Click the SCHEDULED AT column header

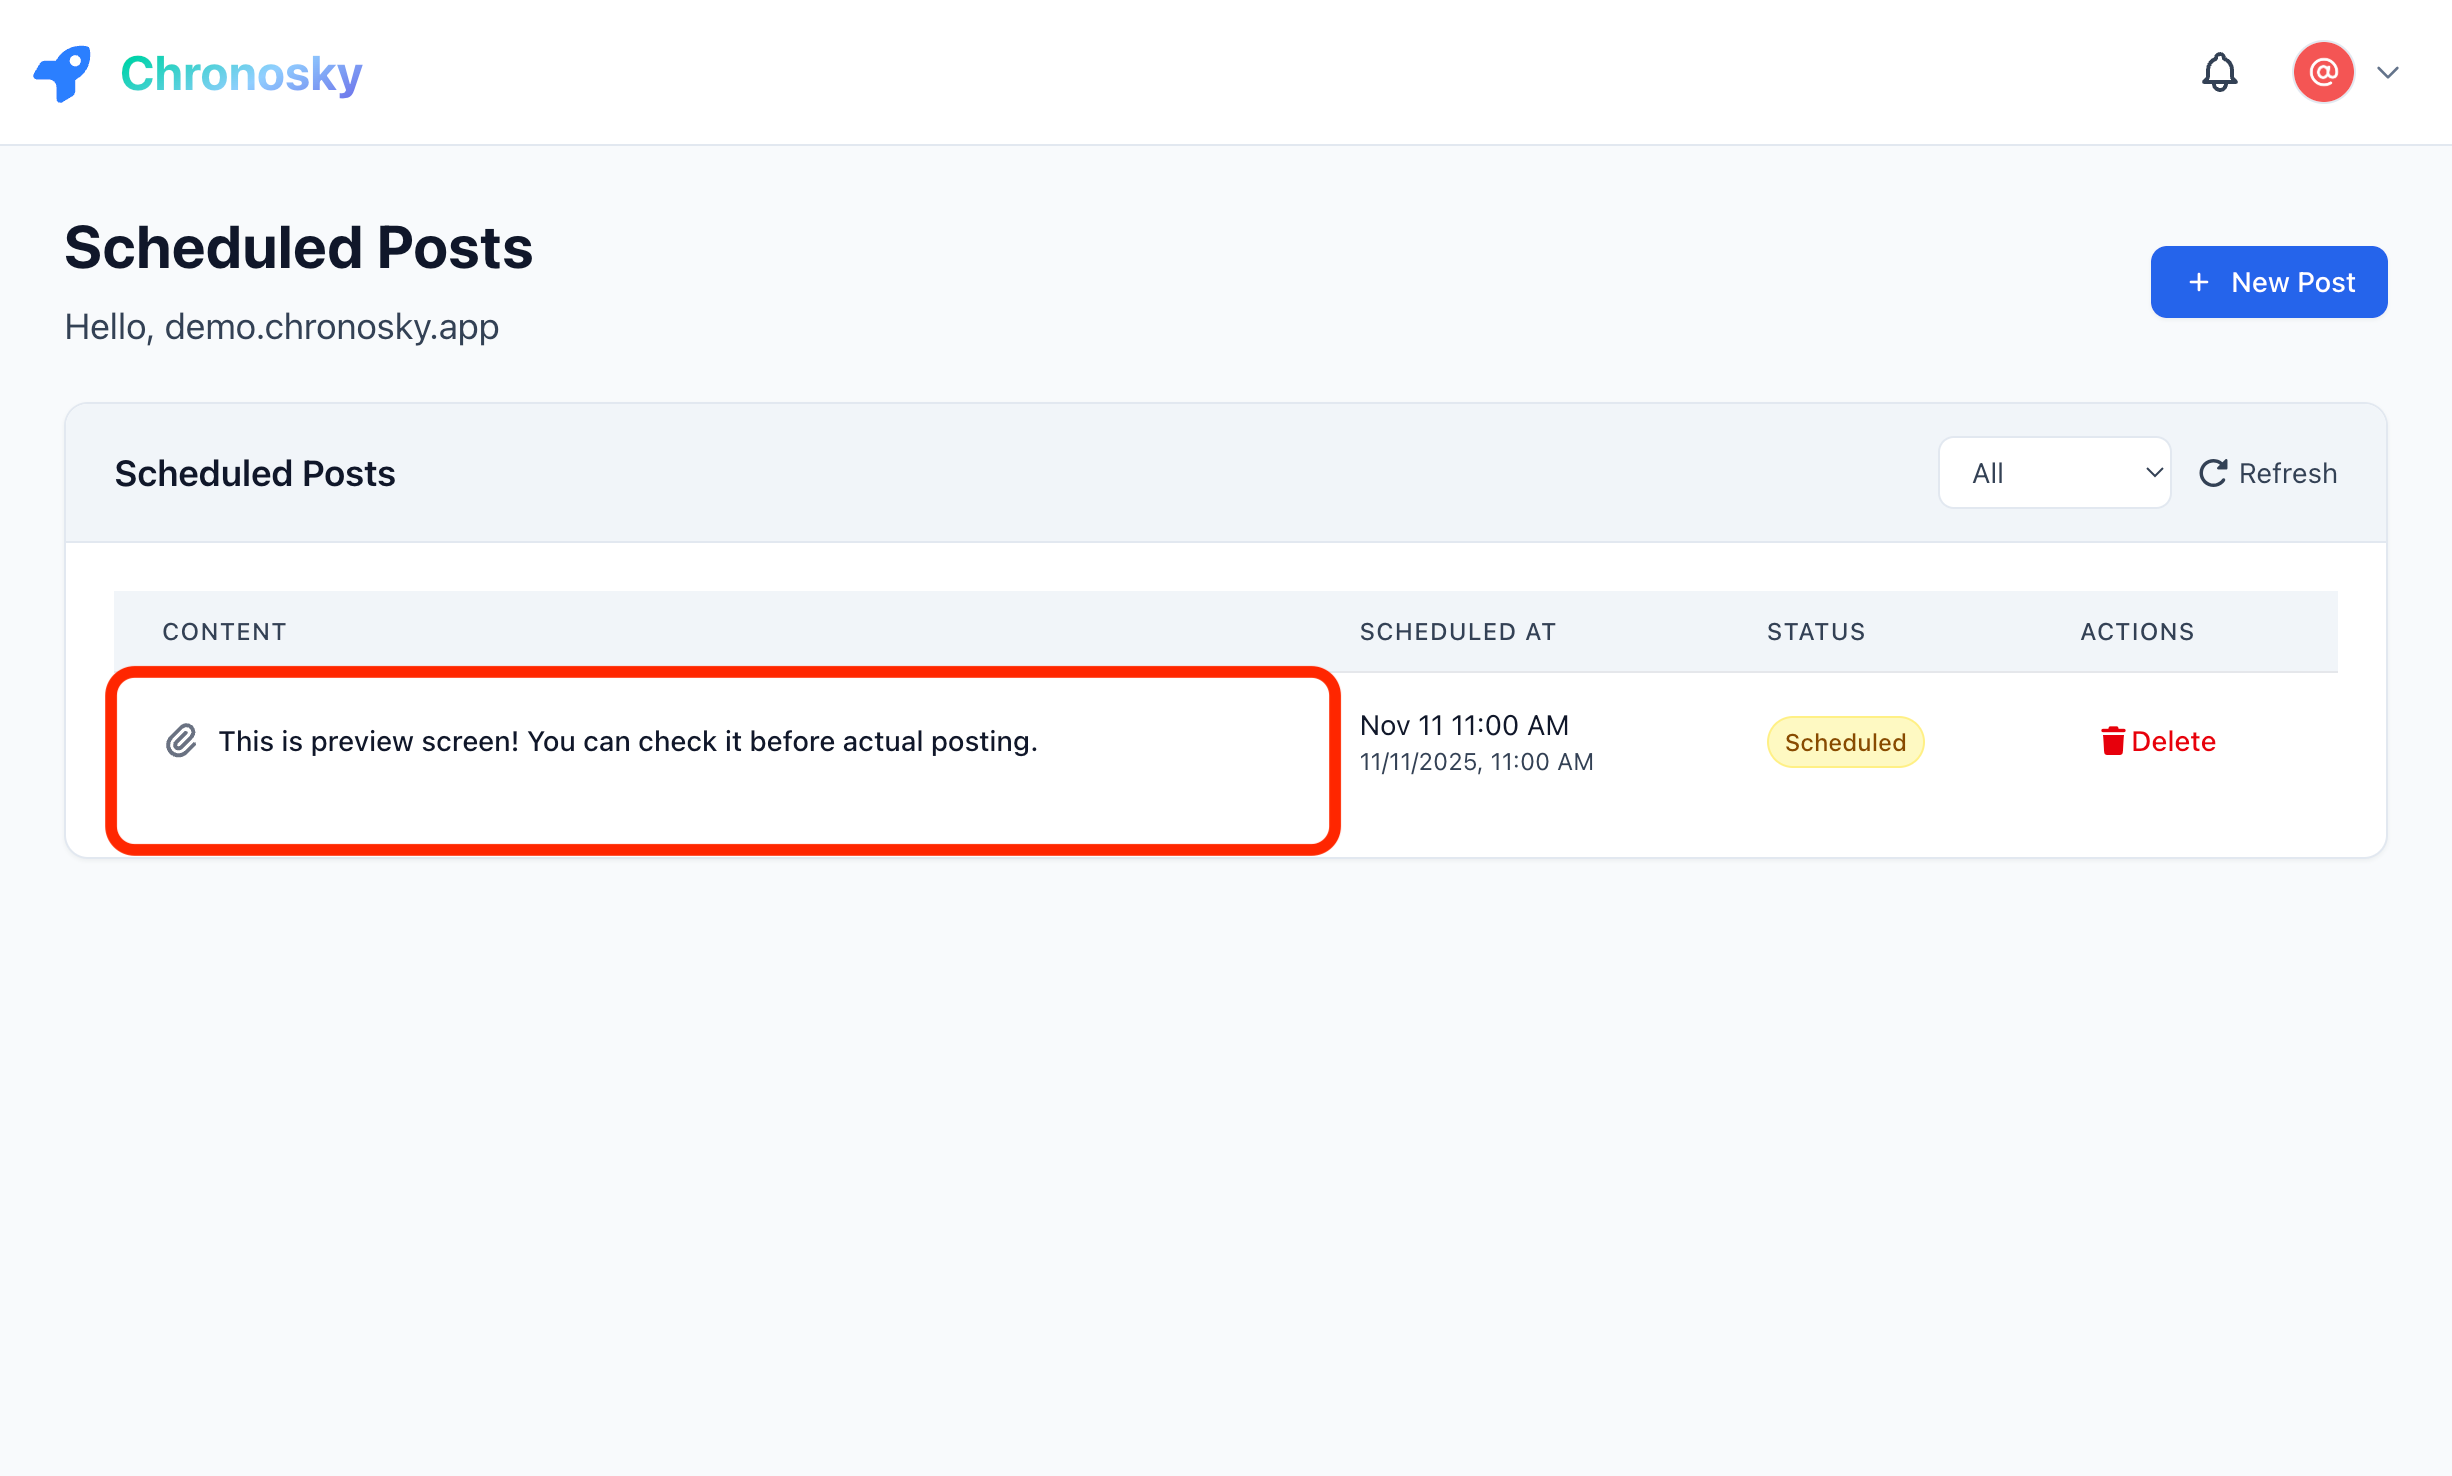1457,632
